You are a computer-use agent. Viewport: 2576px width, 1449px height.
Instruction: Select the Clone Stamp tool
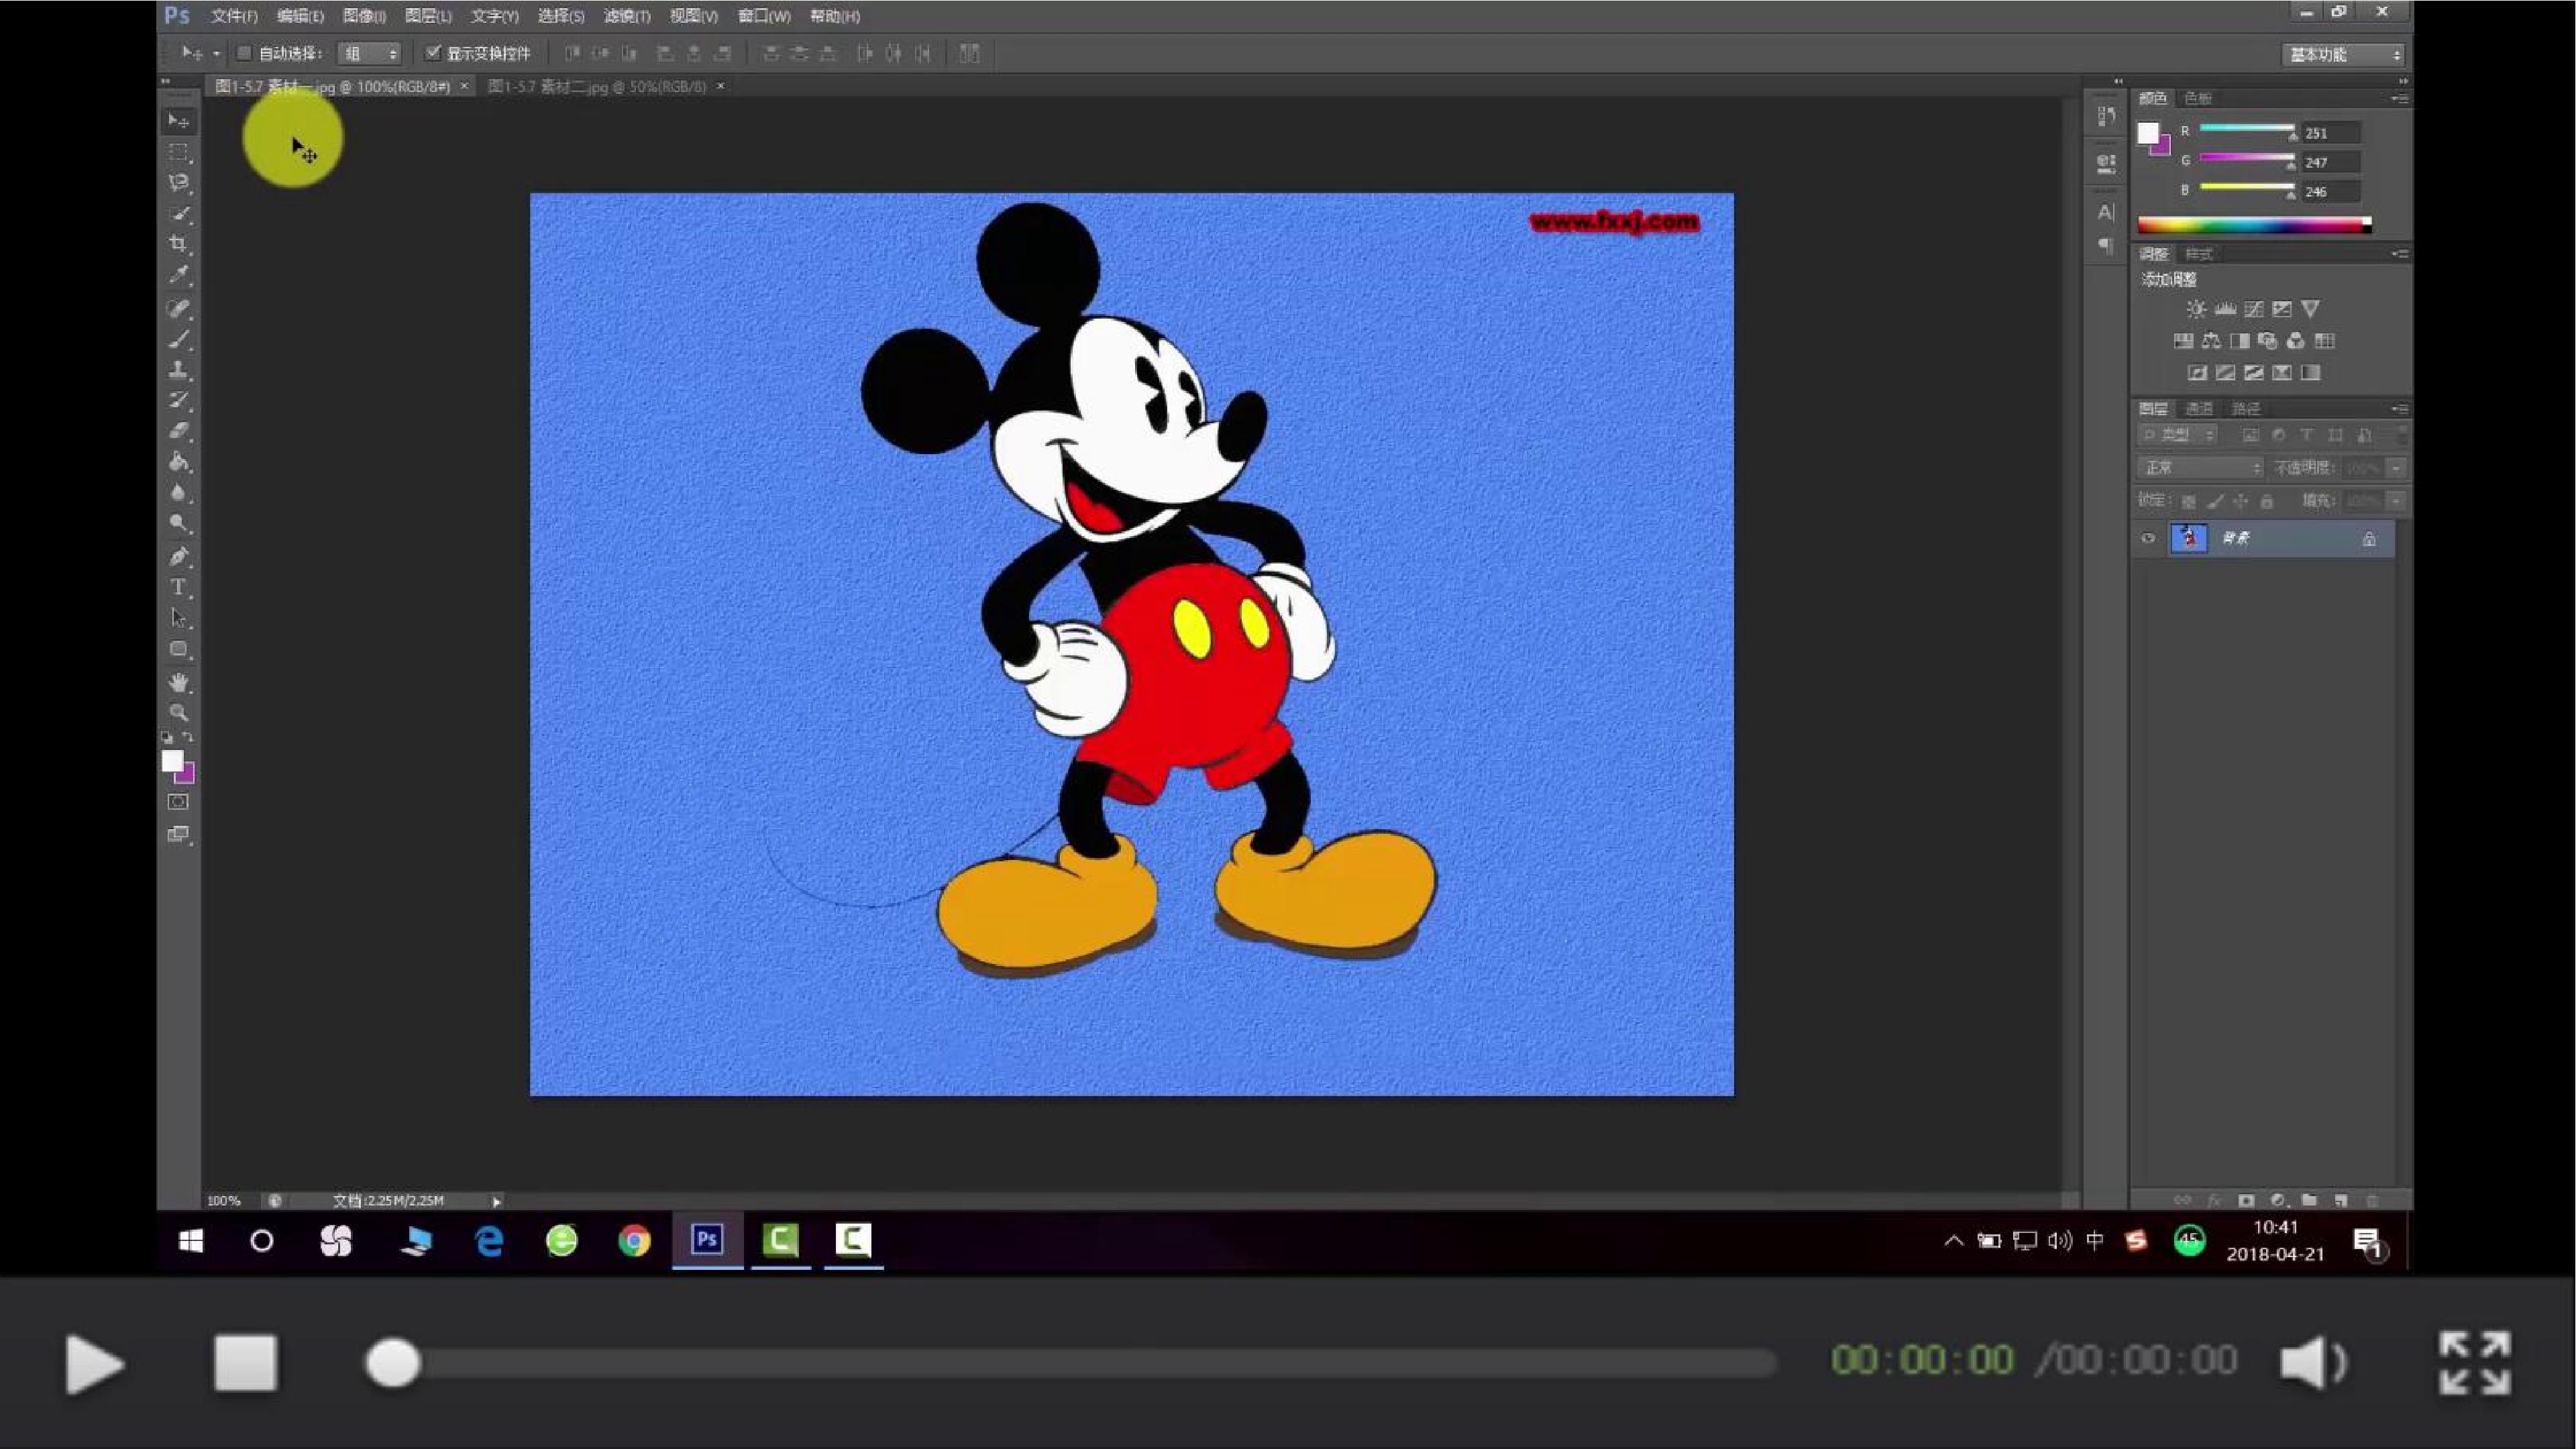(x=179, y=370)
